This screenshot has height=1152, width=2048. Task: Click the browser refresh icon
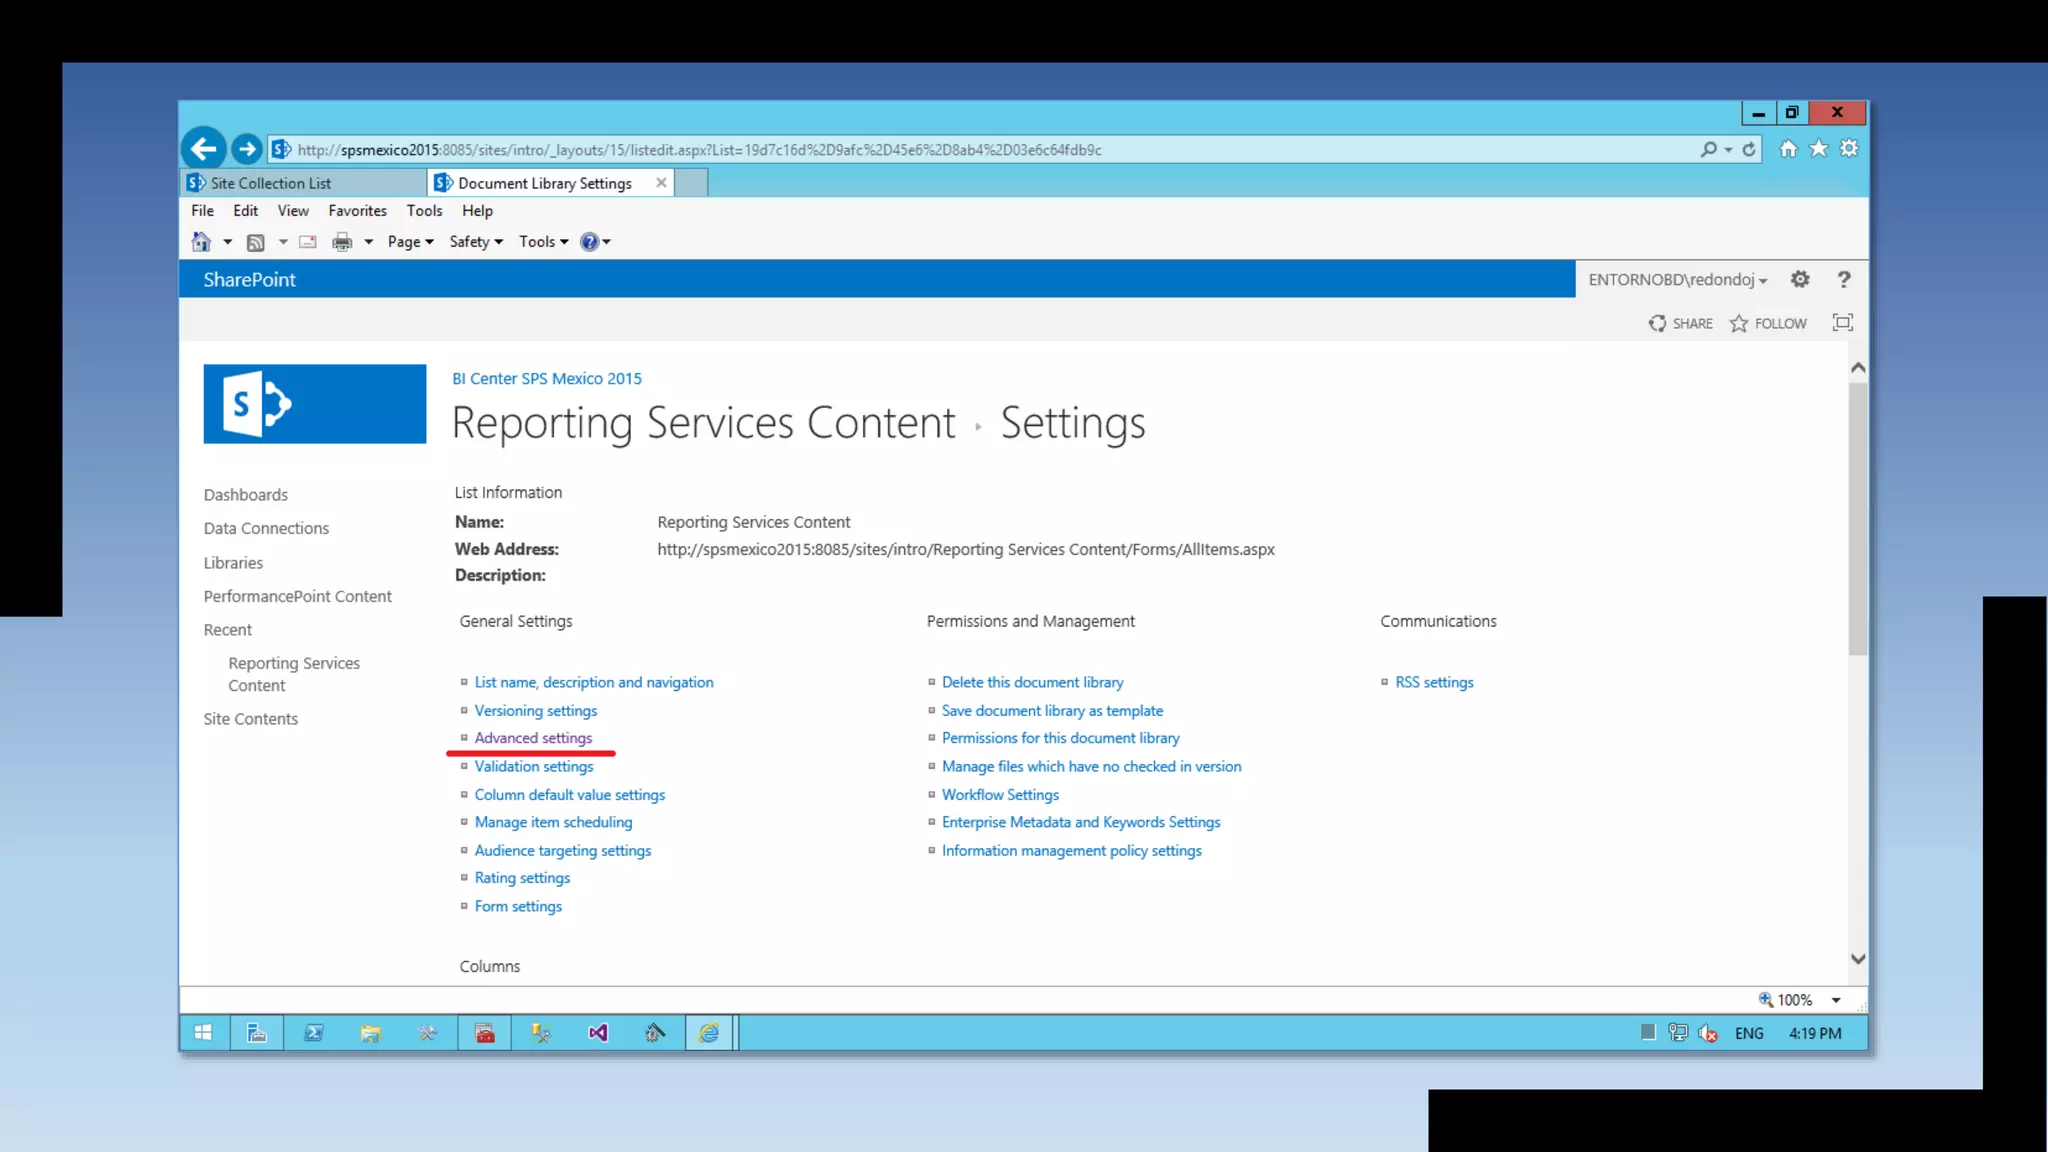(1749, 150)
